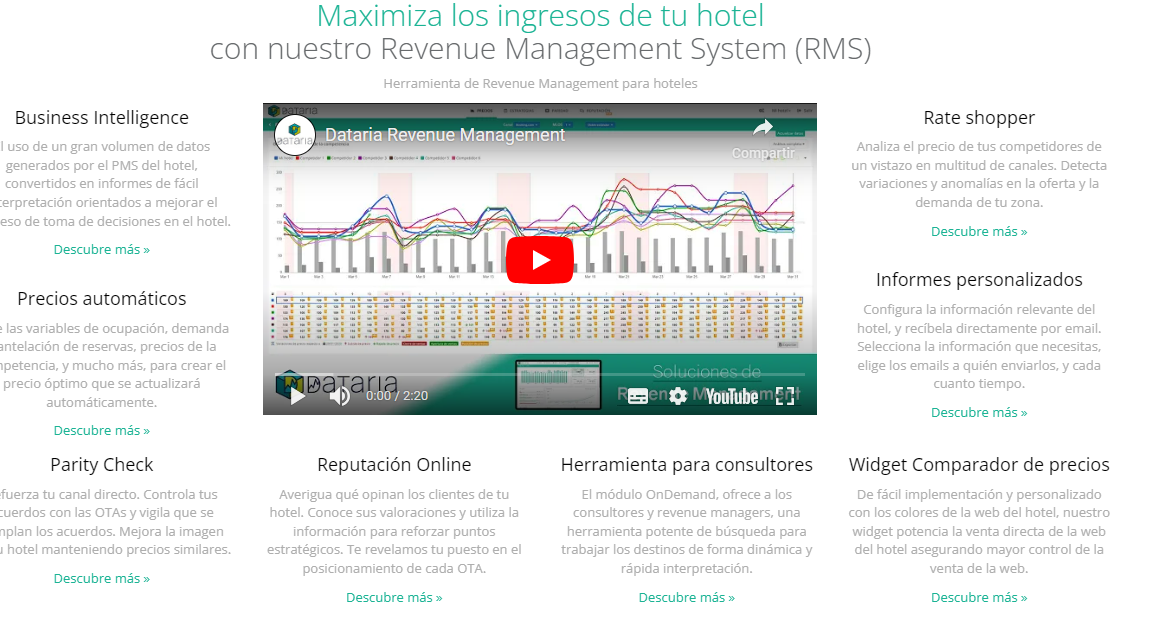Viewport: 1166px width, 619px height.
Task: Enter fullscreen mode on the video
Action: [785, 397]
